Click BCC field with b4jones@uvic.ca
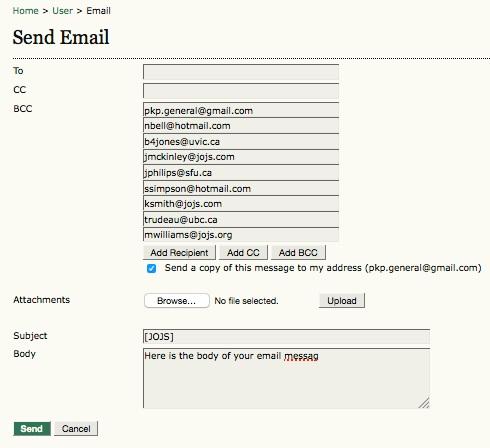The height and width of the screenshot is (448, 490). coord(241,141)
